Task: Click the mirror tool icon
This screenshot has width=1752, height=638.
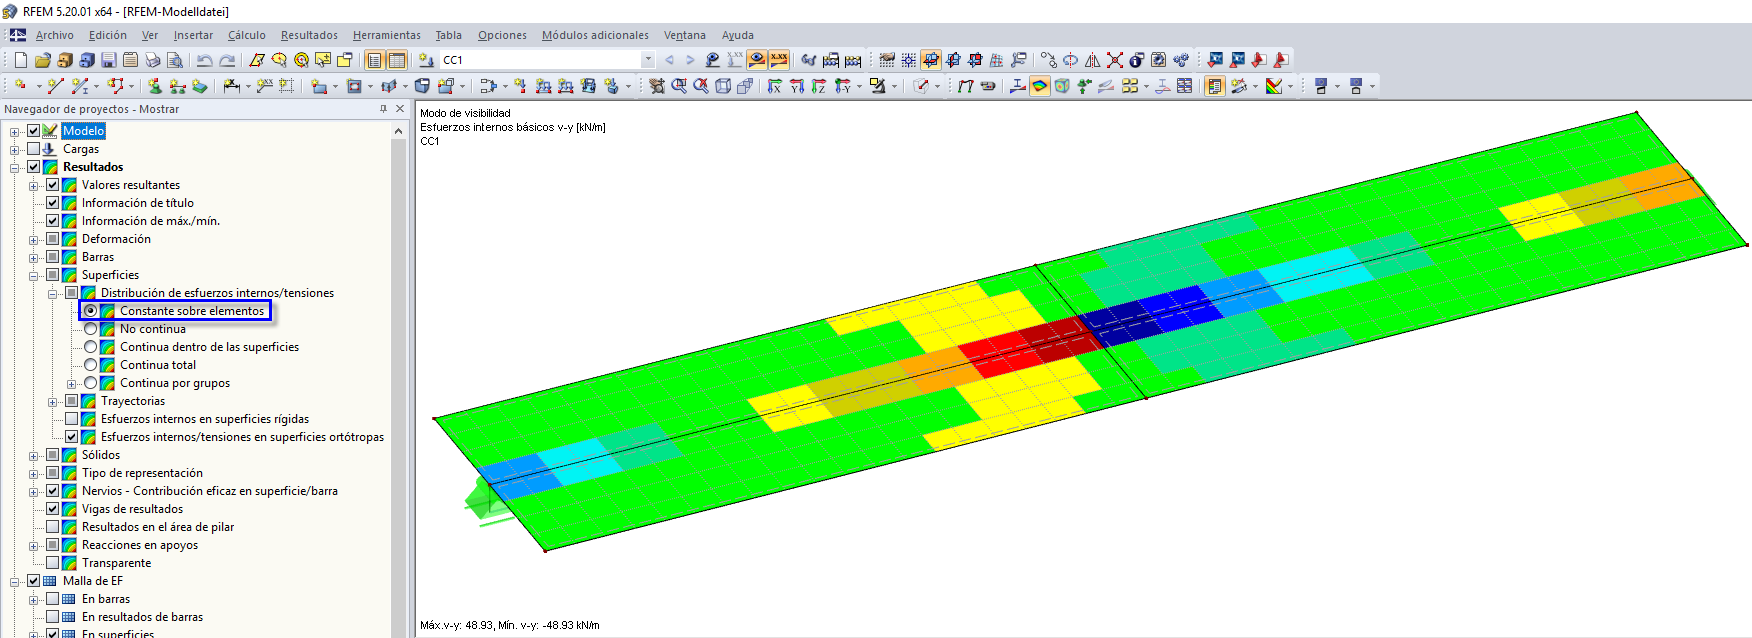Action: (1092, 60)
